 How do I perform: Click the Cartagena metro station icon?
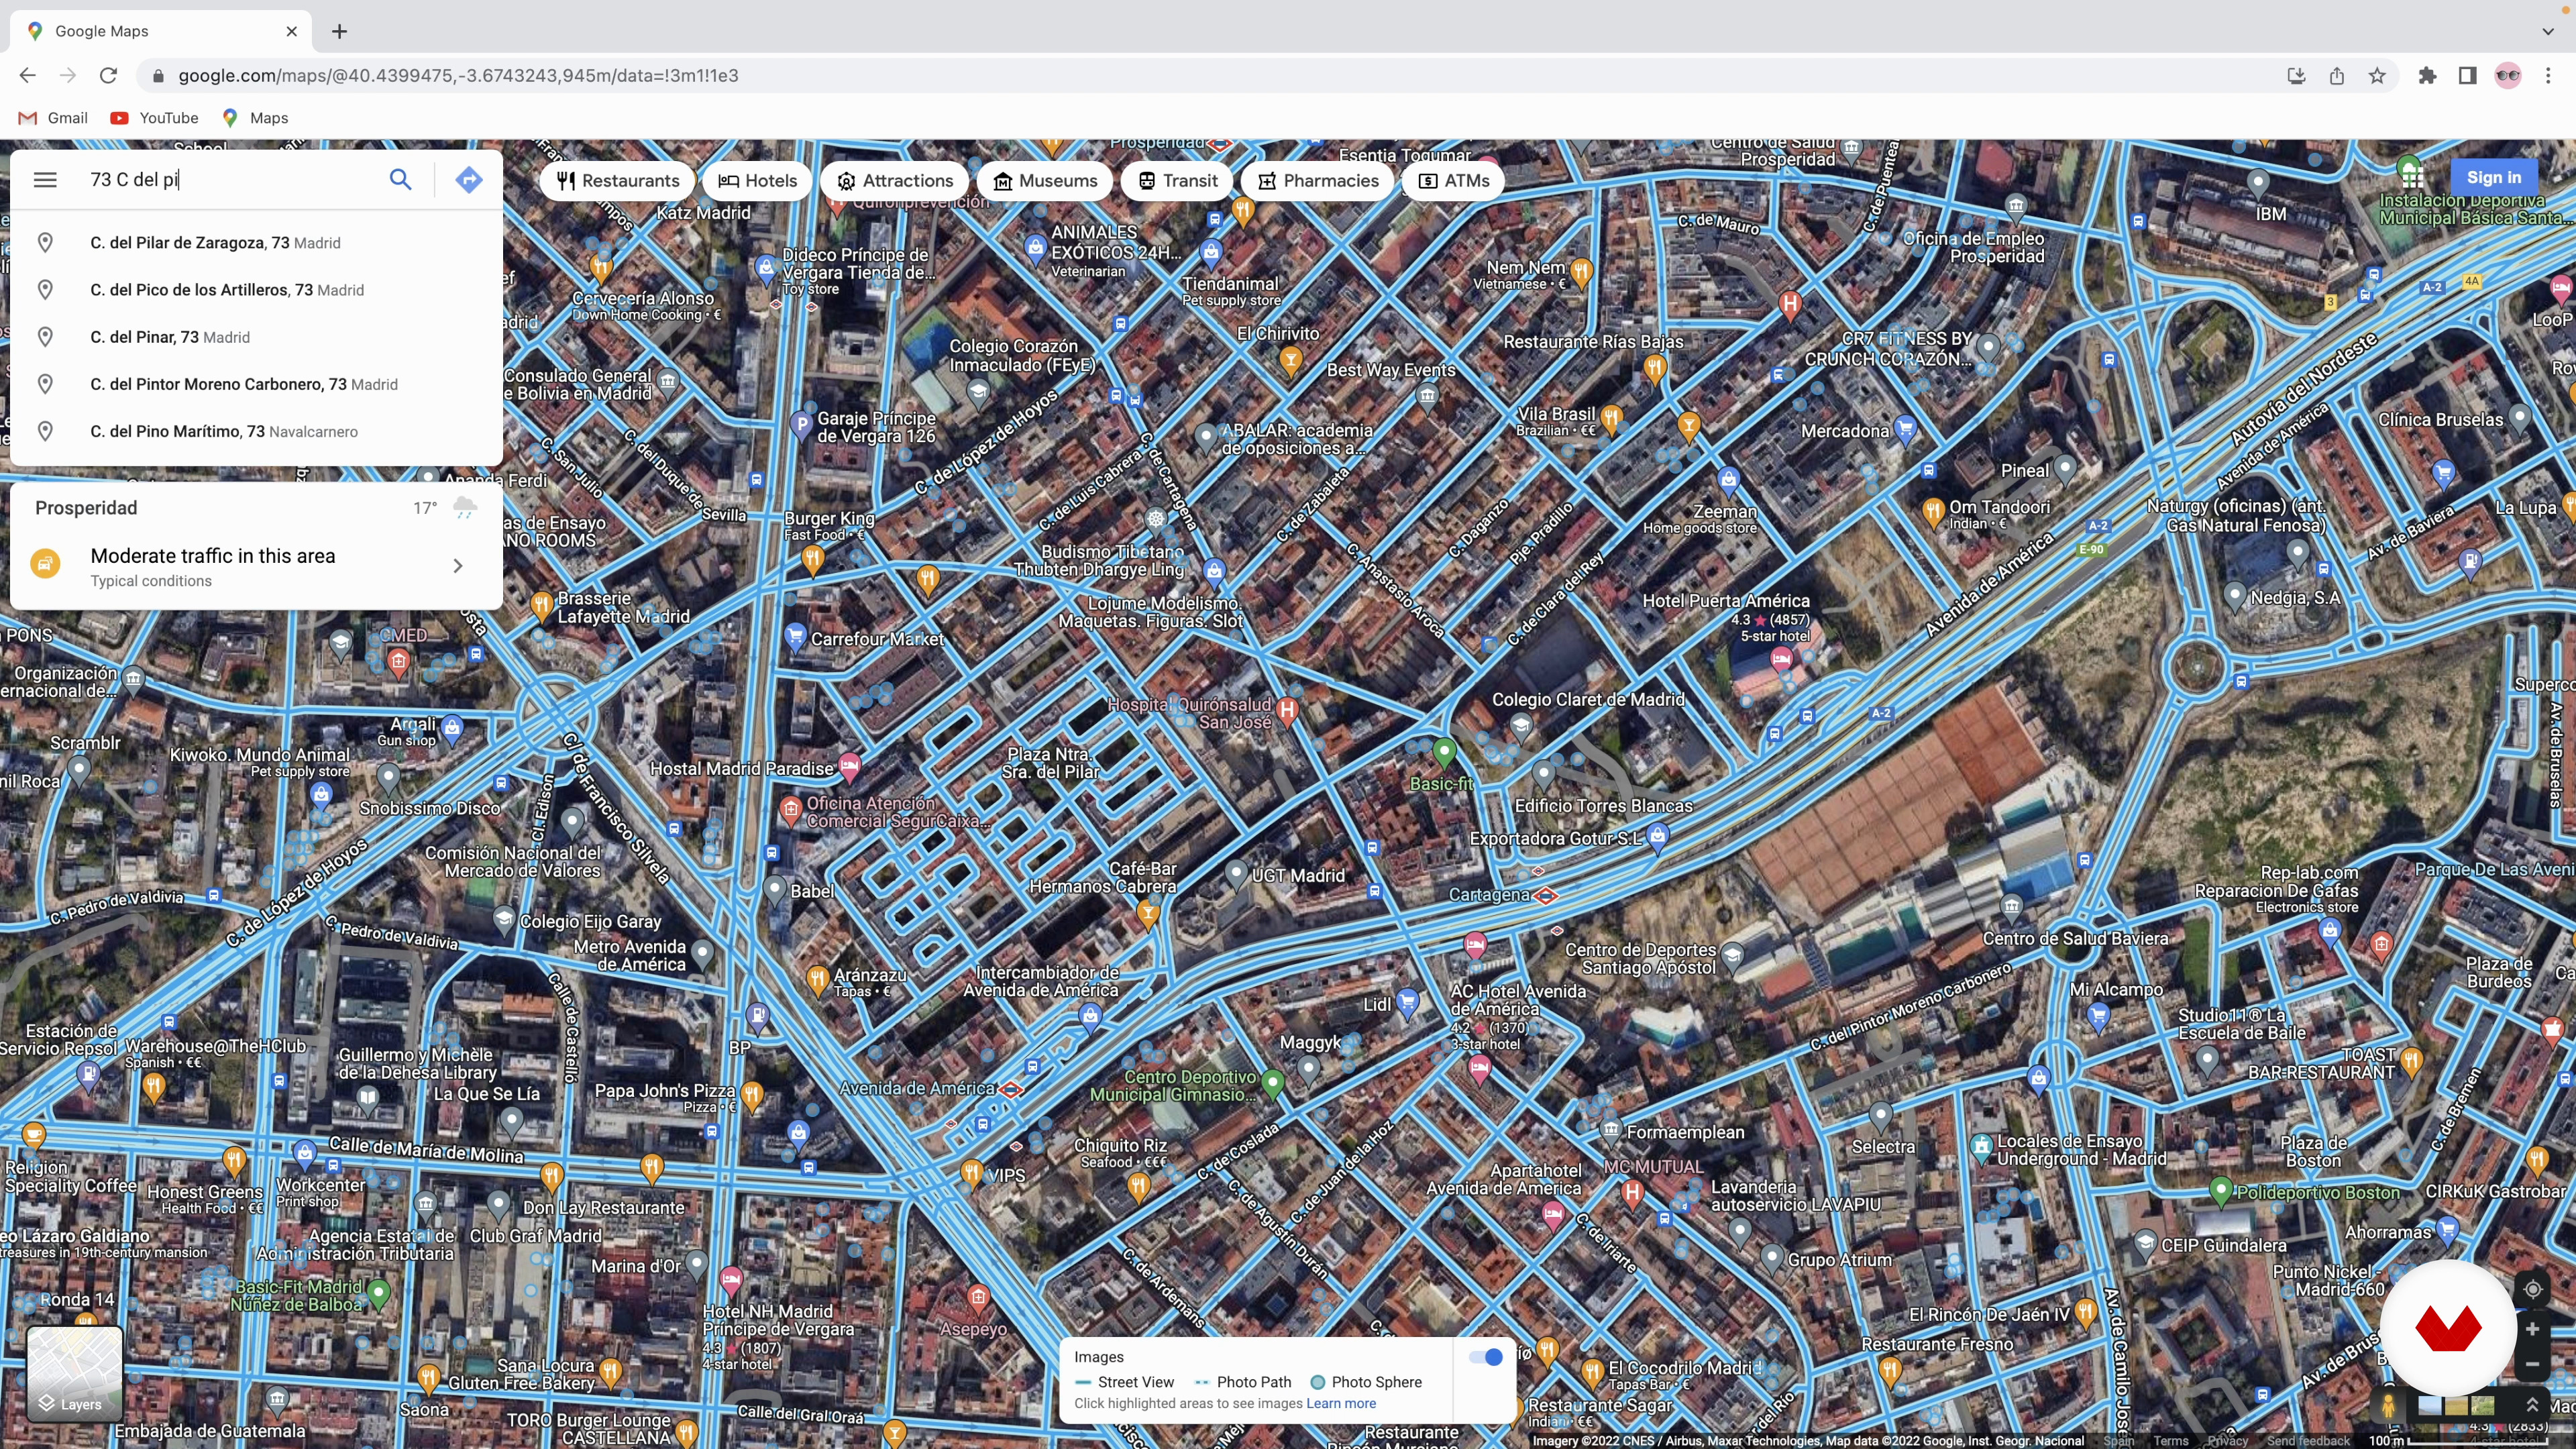click(x=1545, y=895)
